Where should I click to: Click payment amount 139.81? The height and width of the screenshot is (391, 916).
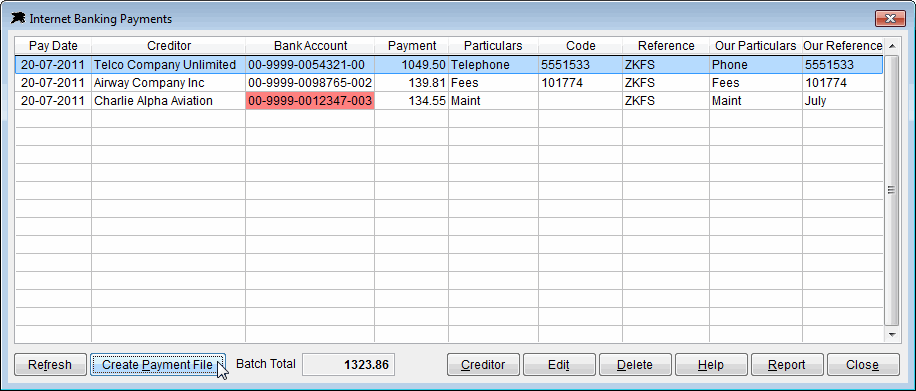pos(412,83)
